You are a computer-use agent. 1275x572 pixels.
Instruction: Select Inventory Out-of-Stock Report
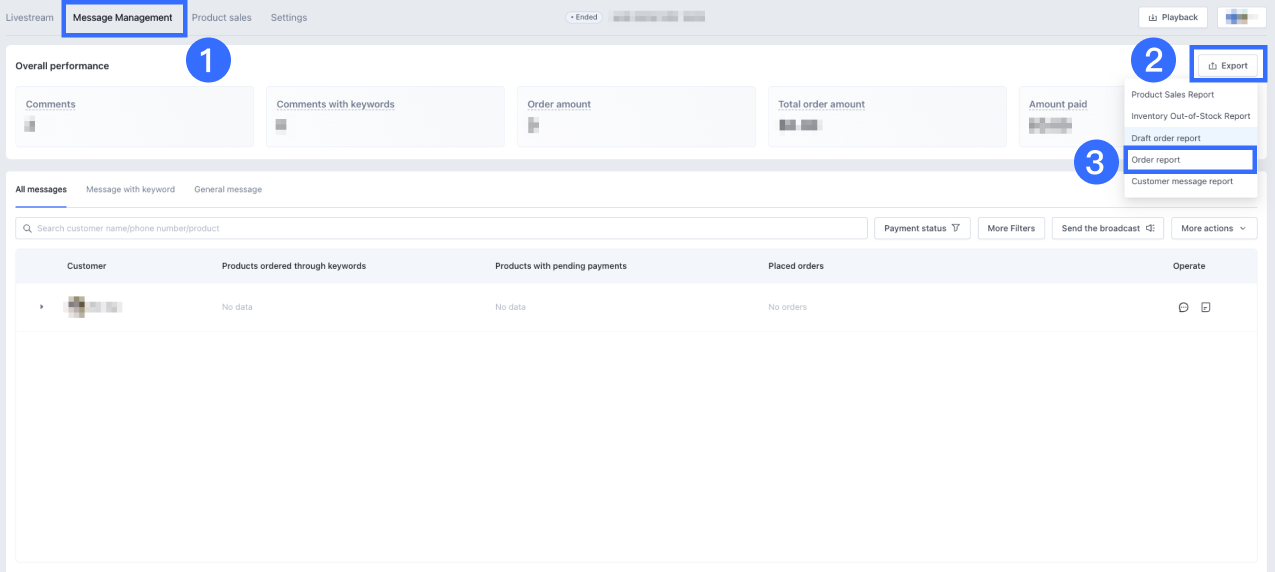1190,116
